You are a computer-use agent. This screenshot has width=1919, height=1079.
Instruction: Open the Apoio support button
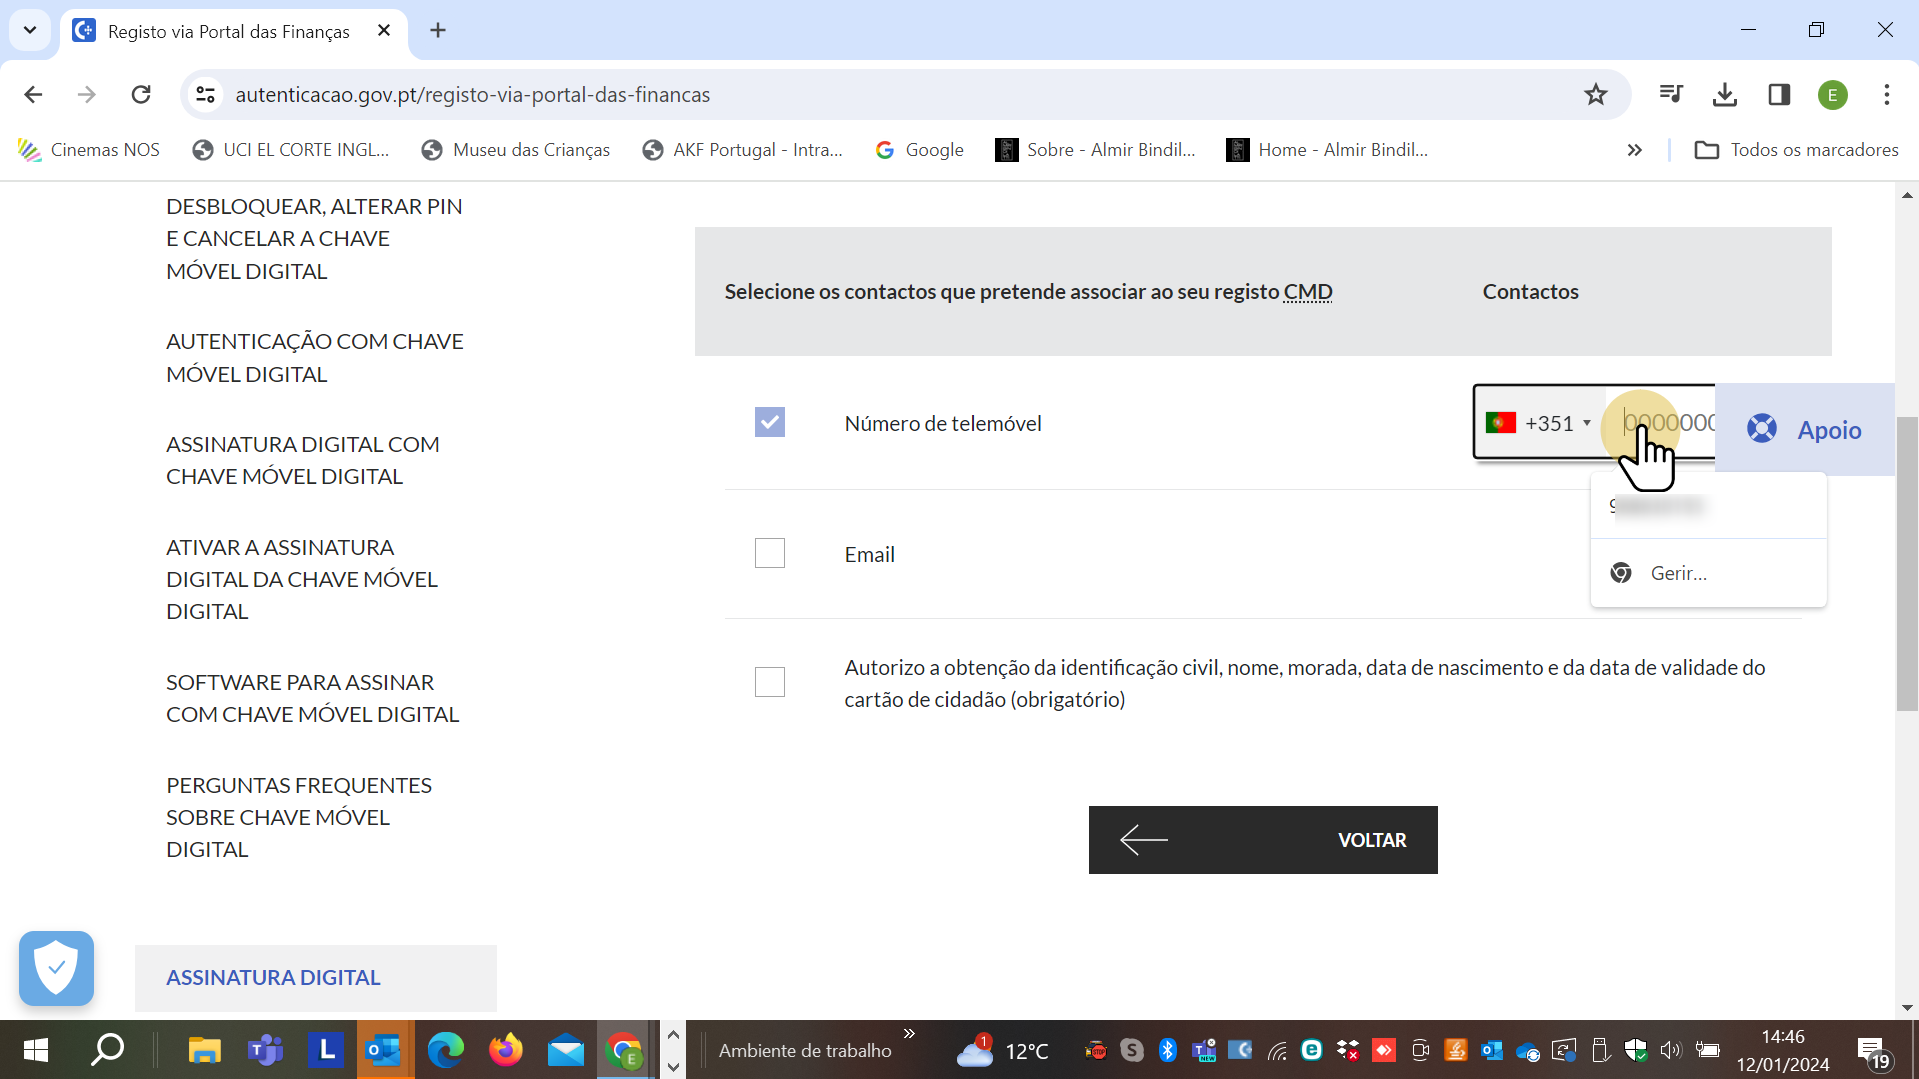(1805, 430)
